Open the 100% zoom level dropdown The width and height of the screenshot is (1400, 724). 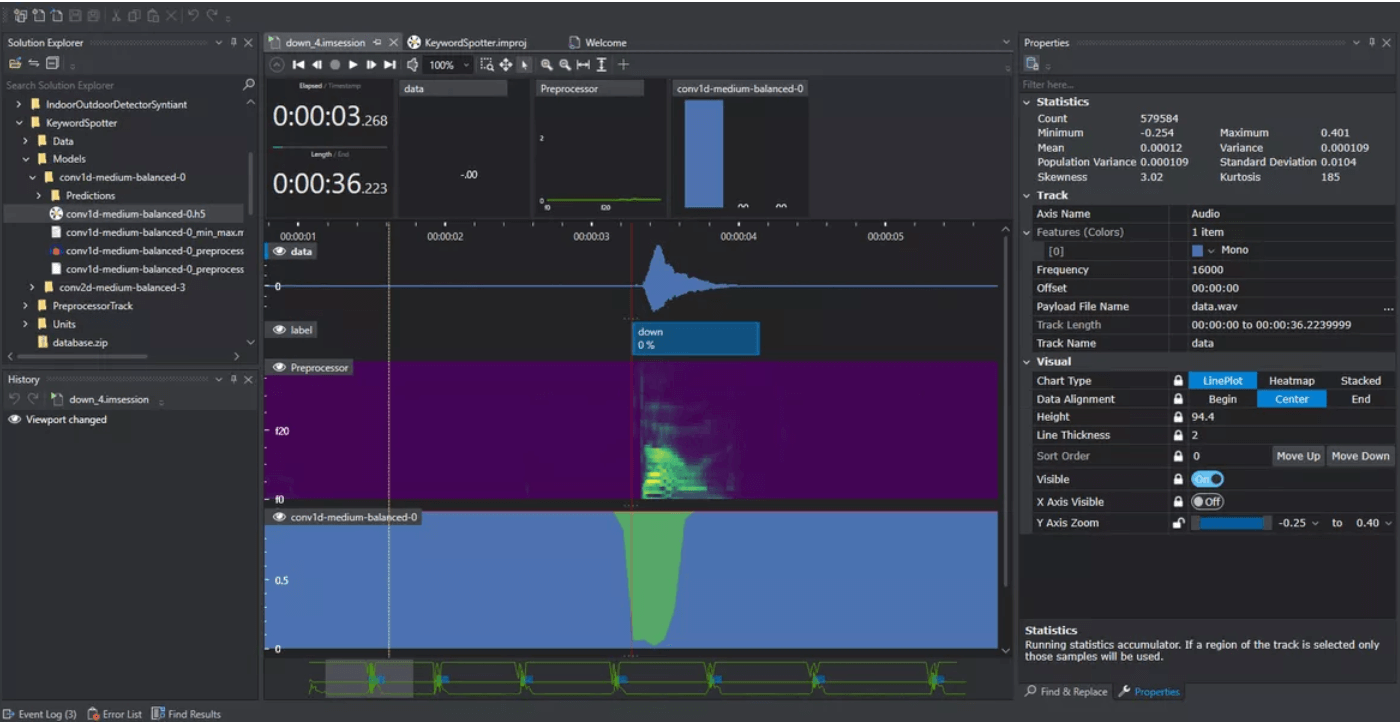(466, 64)
